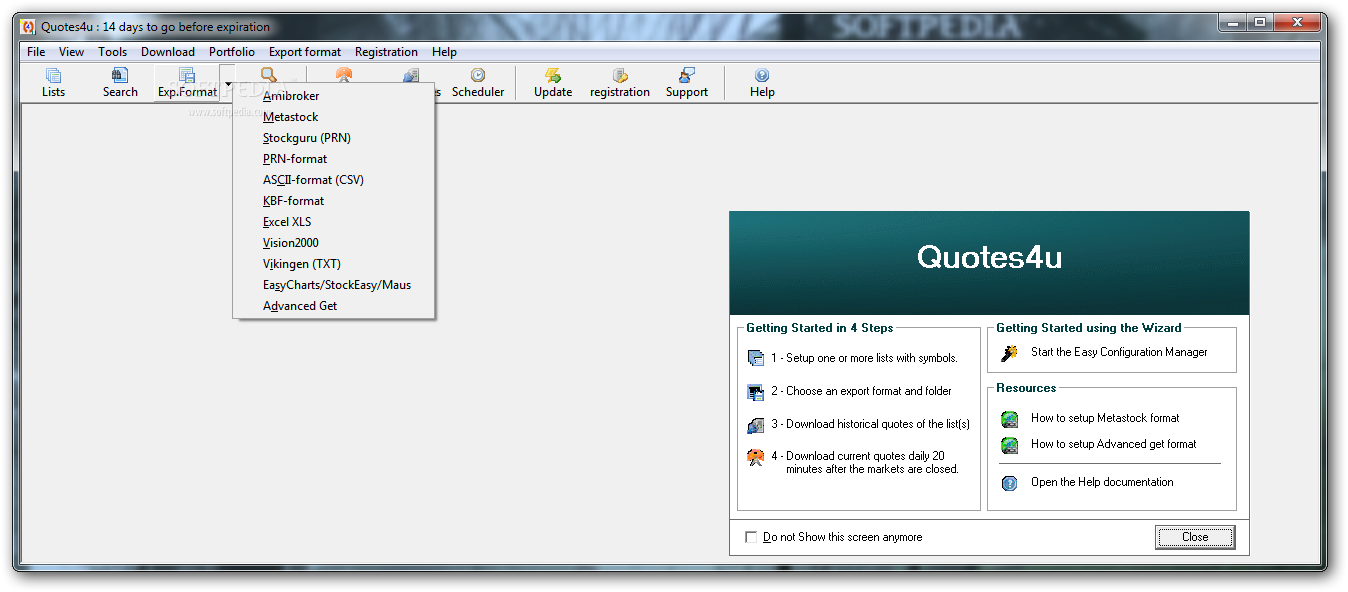Click the step 4 current quotes icon
The height and width of the screenshot is (592, 1348).
point(756,458)
